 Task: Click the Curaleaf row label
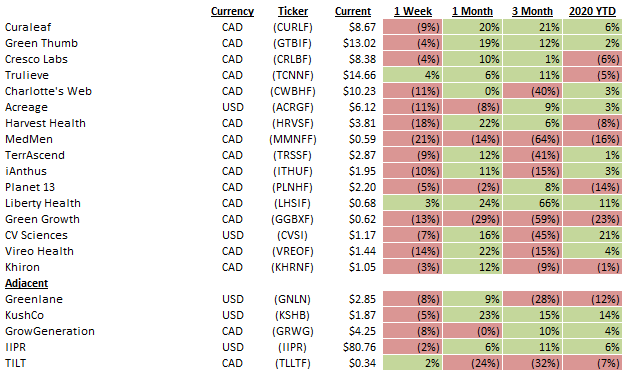click(x=28, y=27)
